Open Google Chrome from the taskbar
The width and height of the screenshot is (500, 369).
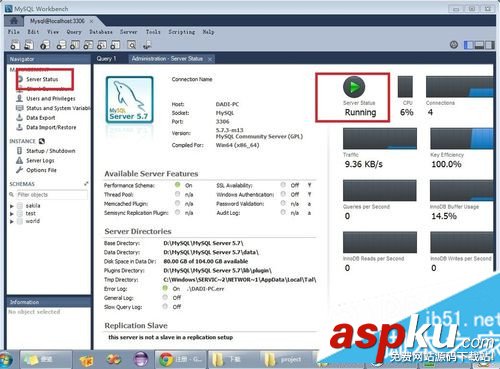pyautogui.click(x=181, y=360)
